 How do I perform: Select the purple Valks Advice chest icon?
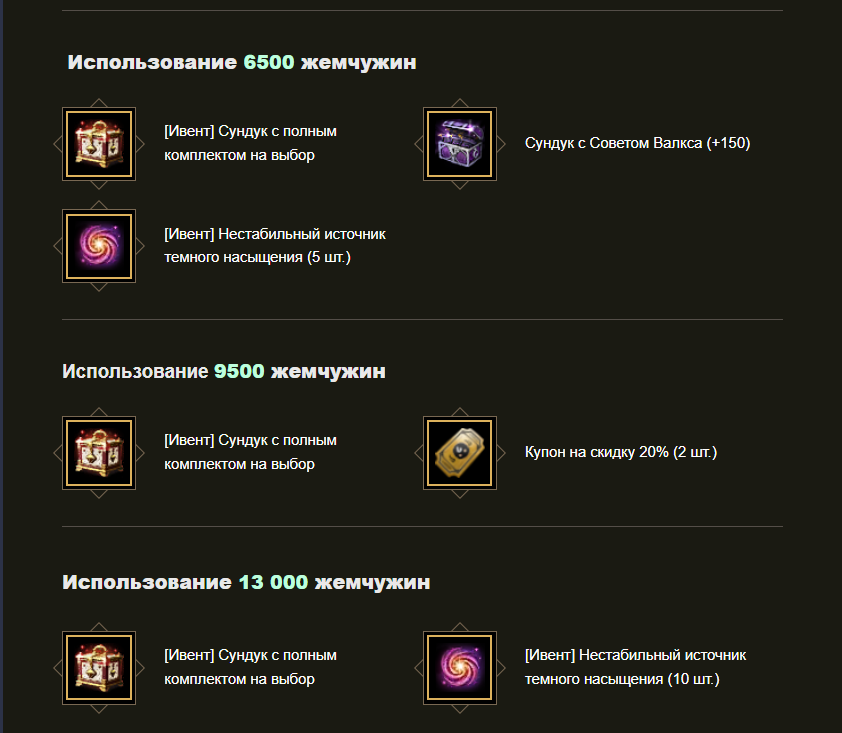[460, 144]
